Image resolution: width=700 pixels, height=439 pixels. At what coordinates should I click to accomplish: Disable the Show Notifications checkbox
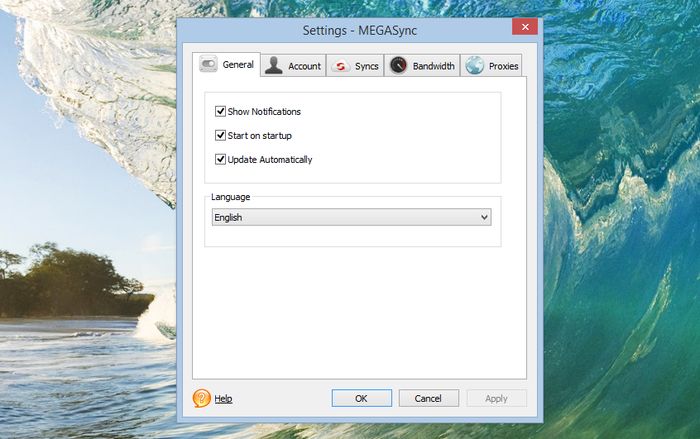pos(221,111)
